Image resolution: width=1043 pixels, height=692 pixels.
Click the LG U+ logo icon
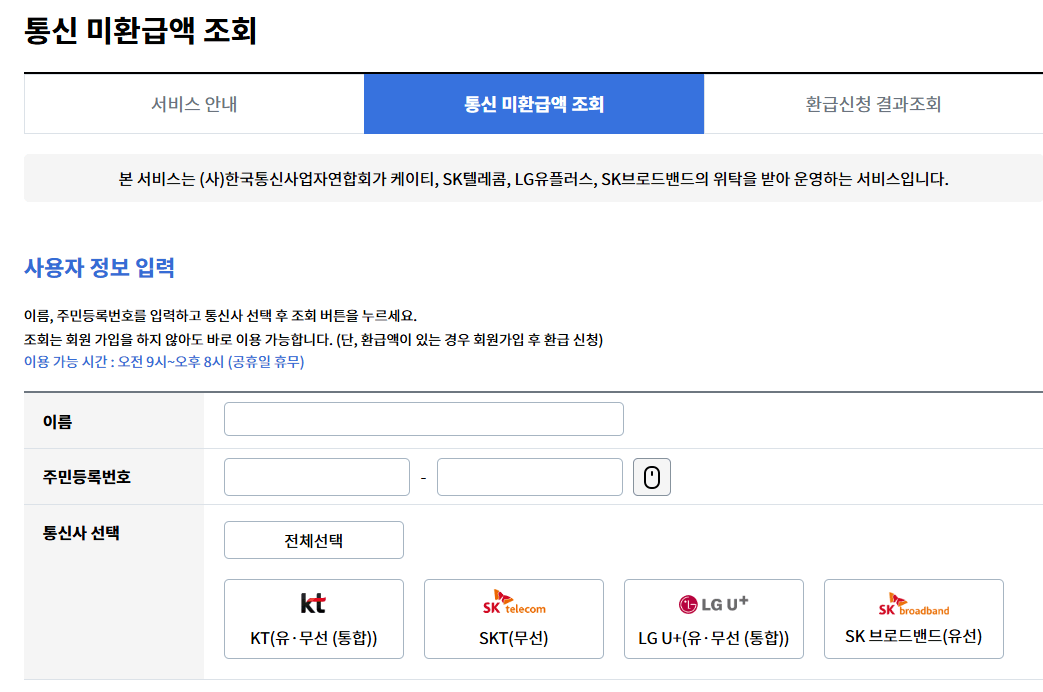pos(713,605)
